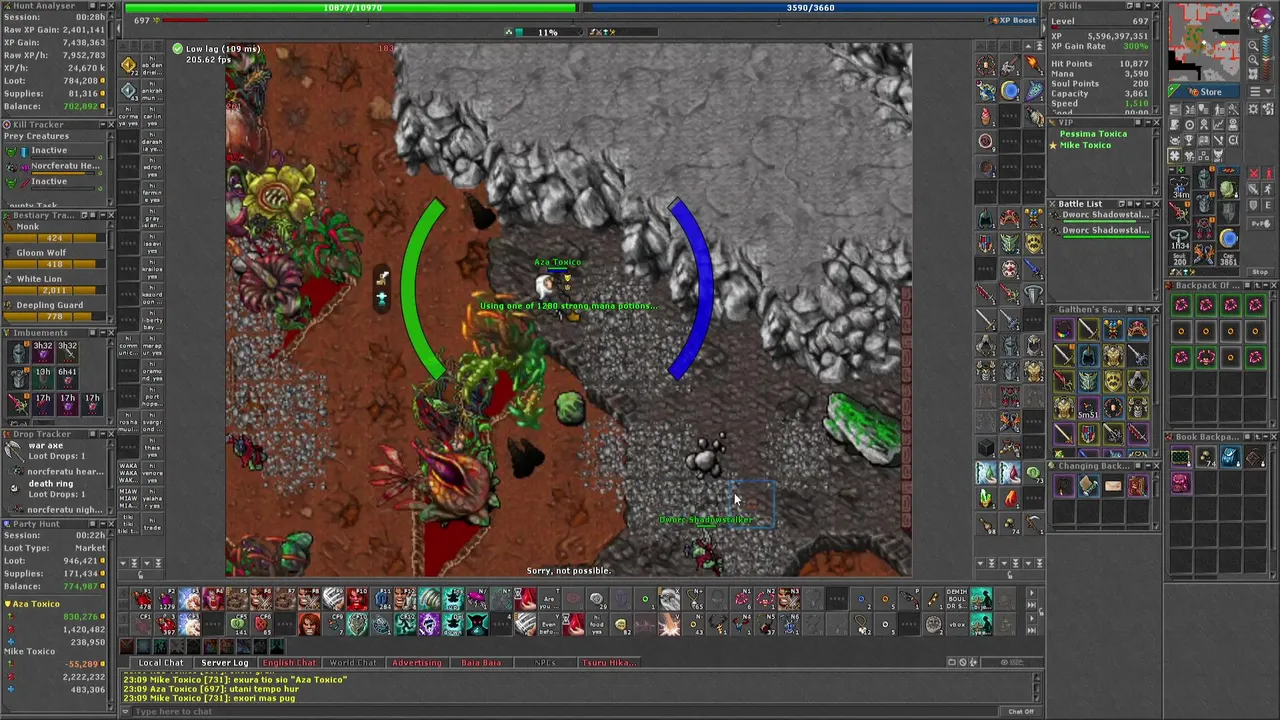1280x720 pixels.
Task: Click the minimap floor level slider
Action: [x=1268, y=56]
